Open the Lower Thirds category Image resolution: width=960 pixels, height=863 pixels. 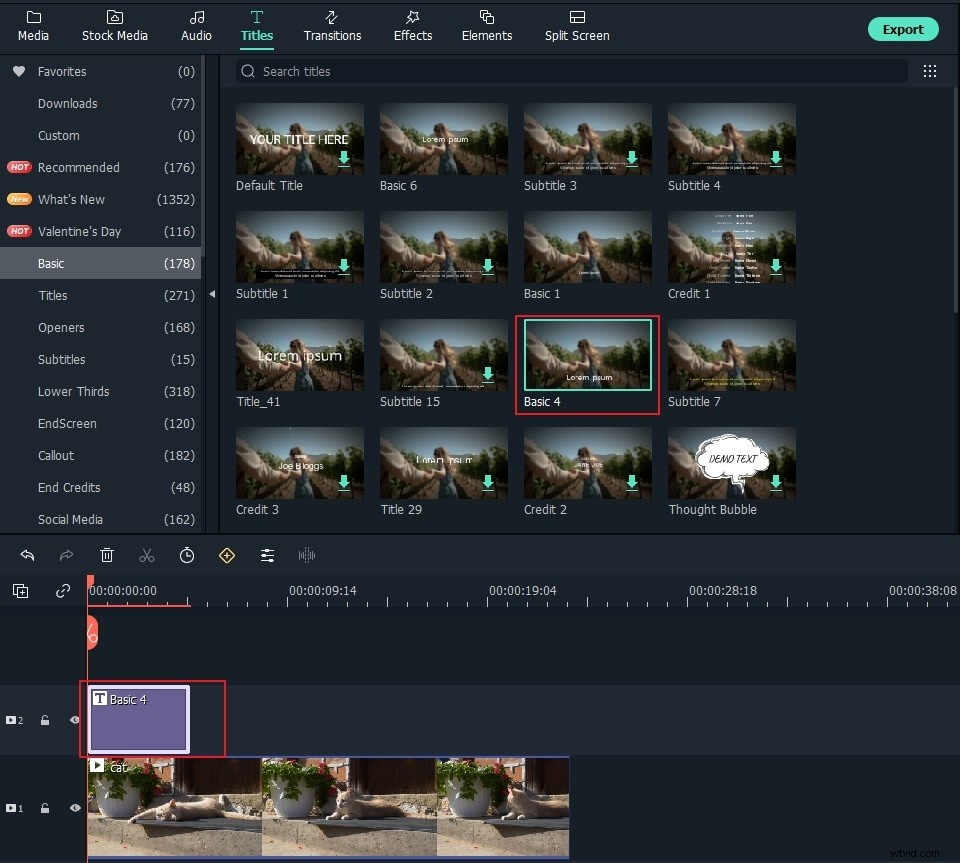[x=73, y=391]
